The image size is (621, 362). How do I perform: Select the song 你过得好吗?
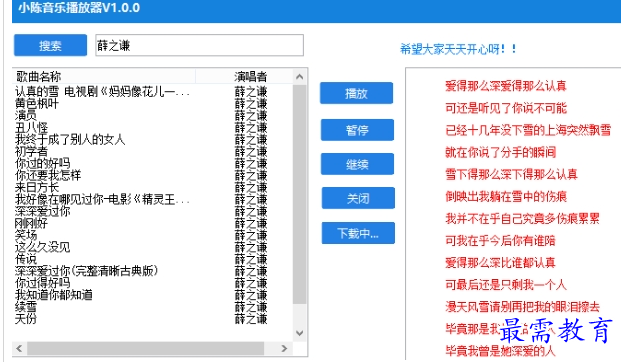click(42, 283)
